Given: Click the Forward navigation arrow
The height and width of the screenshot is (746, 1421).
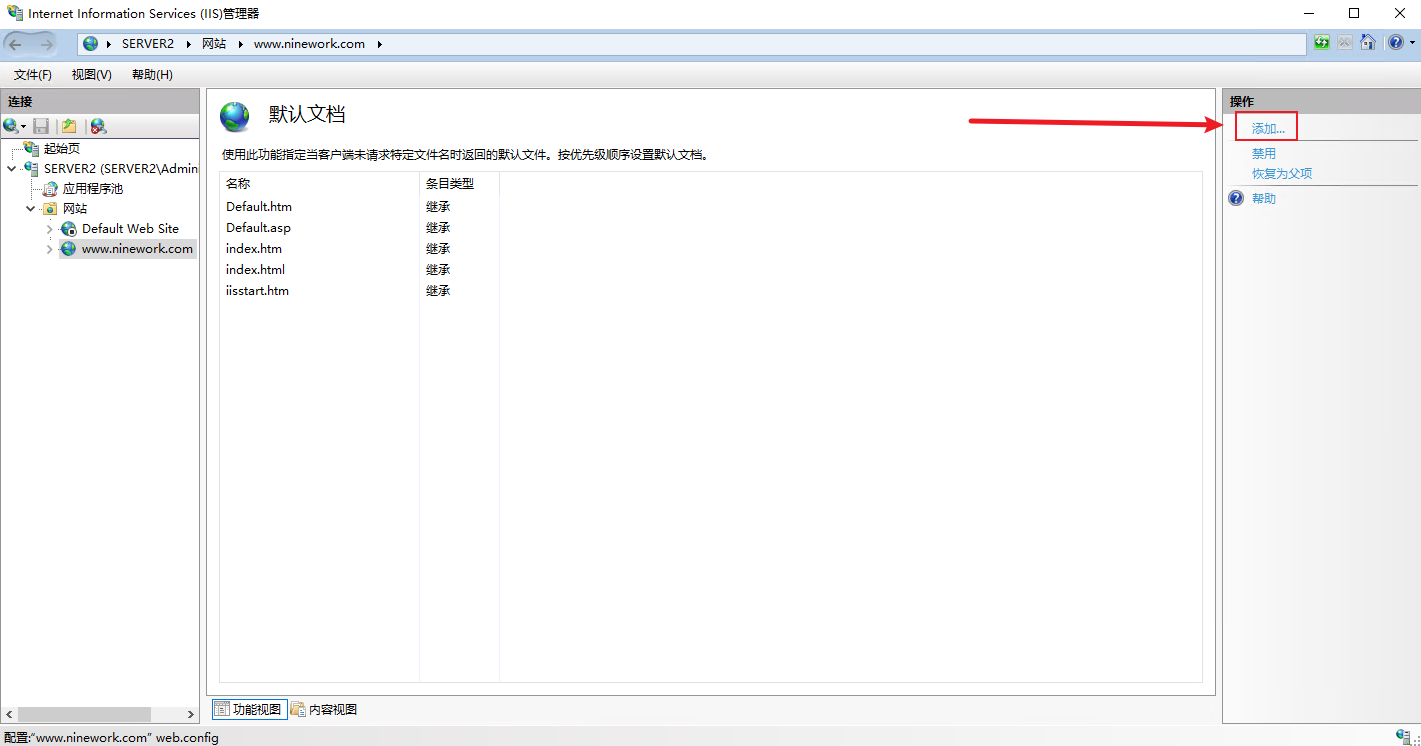Looking at the screenshot, I should pyautogui.click(x=47, y=44).
